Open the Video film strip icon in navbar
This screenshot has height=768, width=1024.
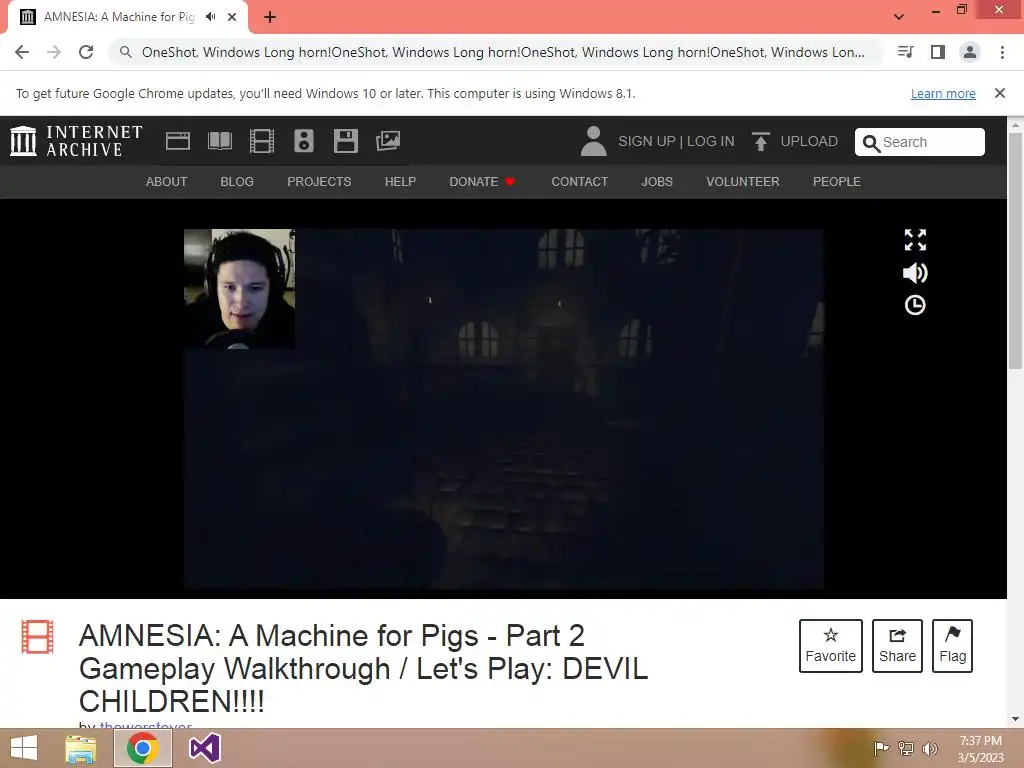[x=262, y=141]
